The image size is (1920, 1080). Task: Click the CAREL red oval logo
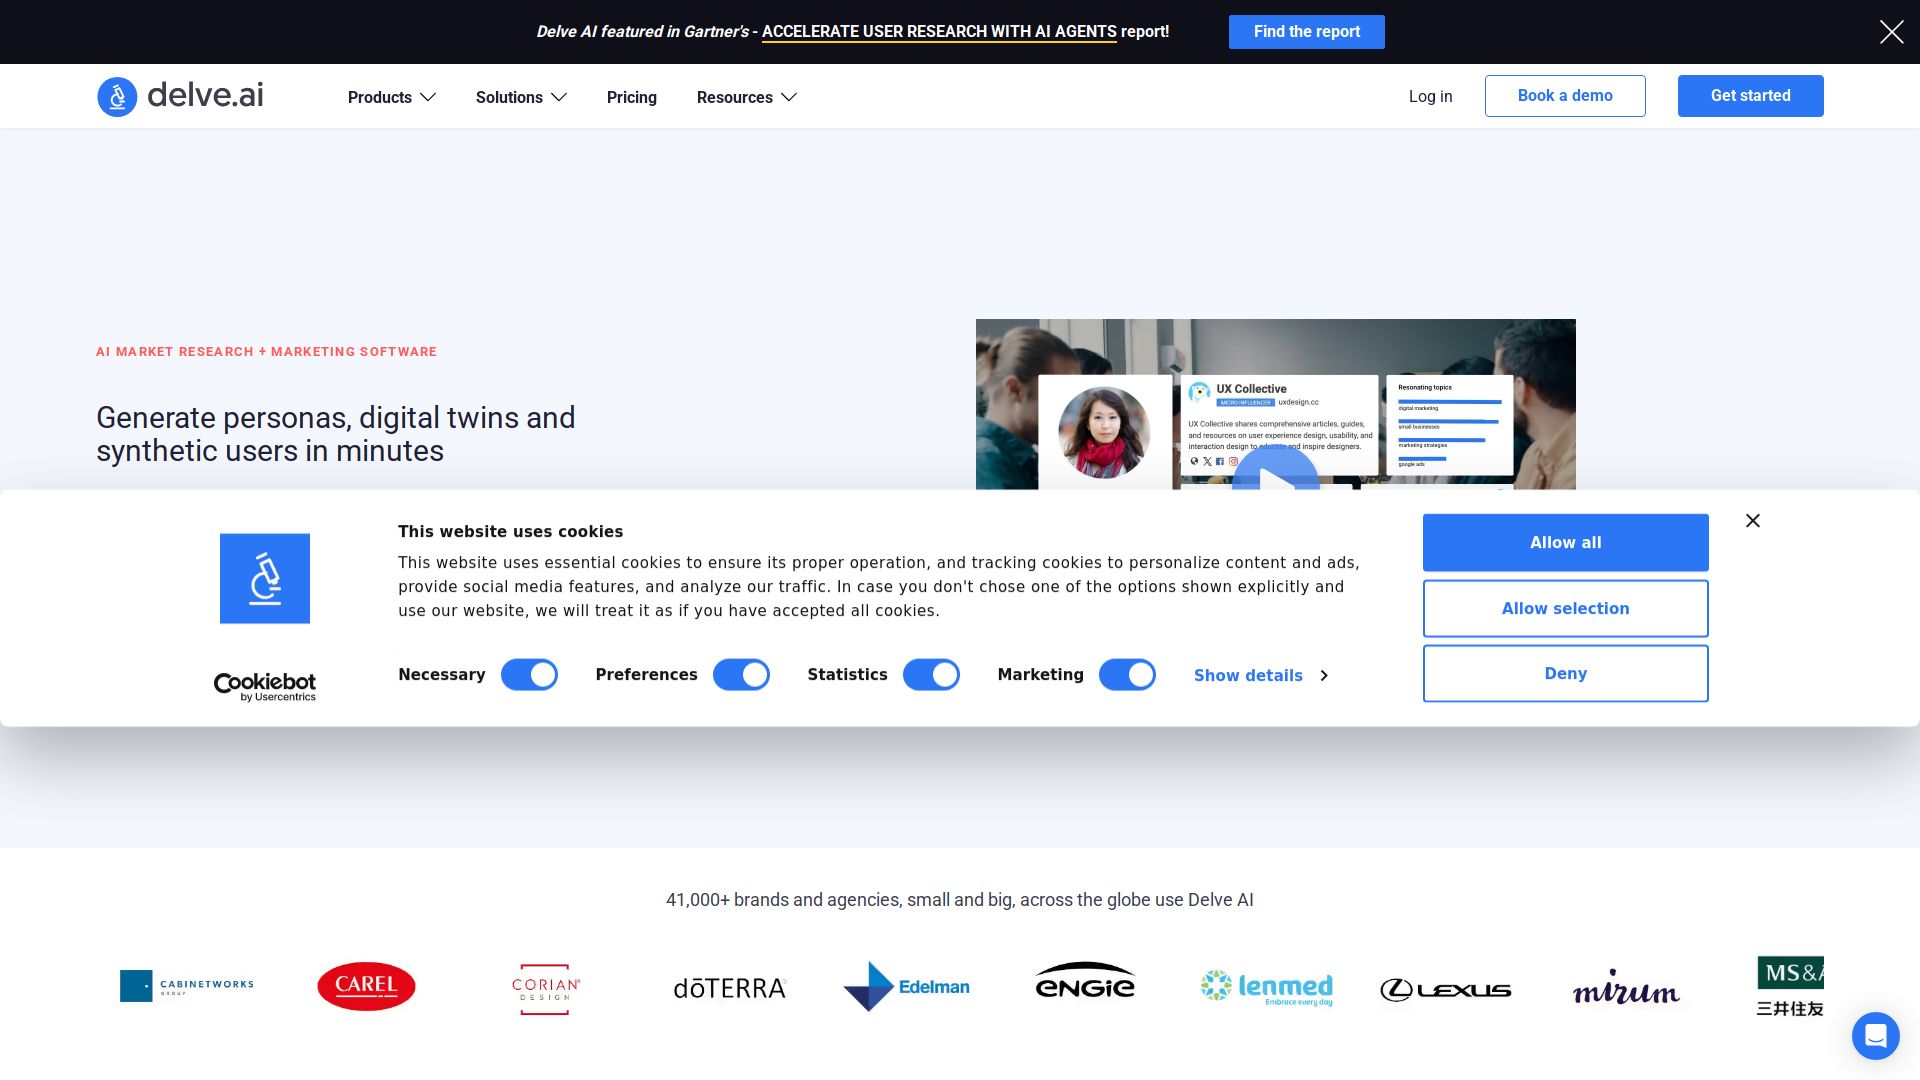click(x=366, y=986)
